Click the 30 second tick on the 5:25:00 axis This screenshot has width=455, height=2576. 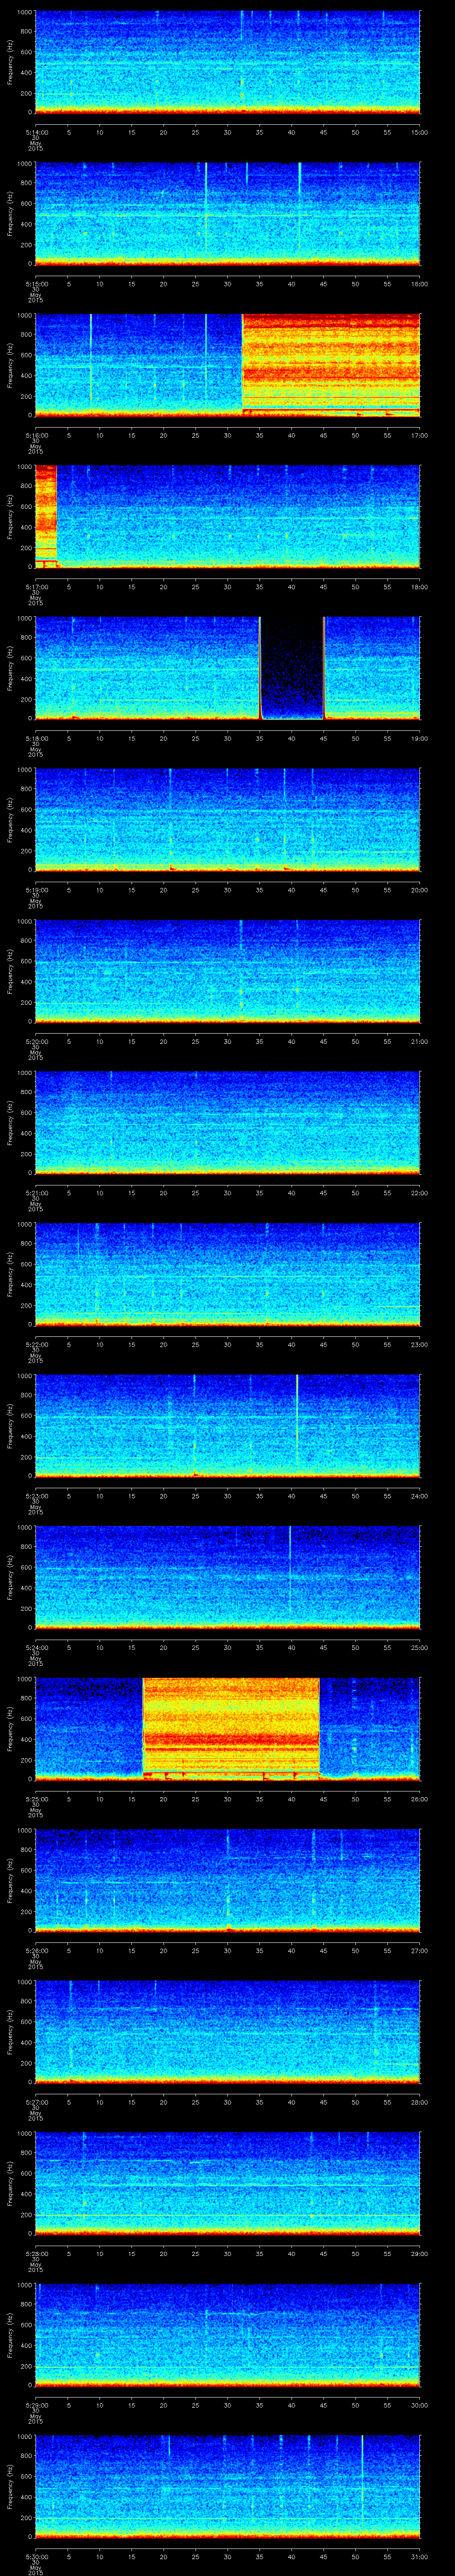coord(228,1799)
